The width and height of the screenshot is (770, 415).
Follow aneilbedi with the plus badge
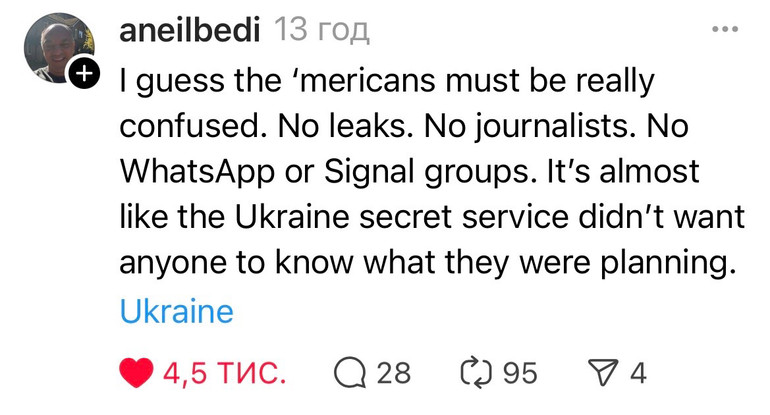coord(85,73)
